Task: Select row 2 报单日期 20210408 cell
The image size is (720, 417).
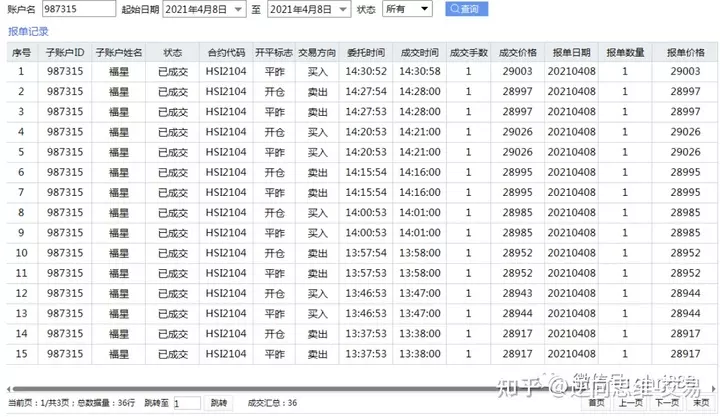Action: (571, 91)
